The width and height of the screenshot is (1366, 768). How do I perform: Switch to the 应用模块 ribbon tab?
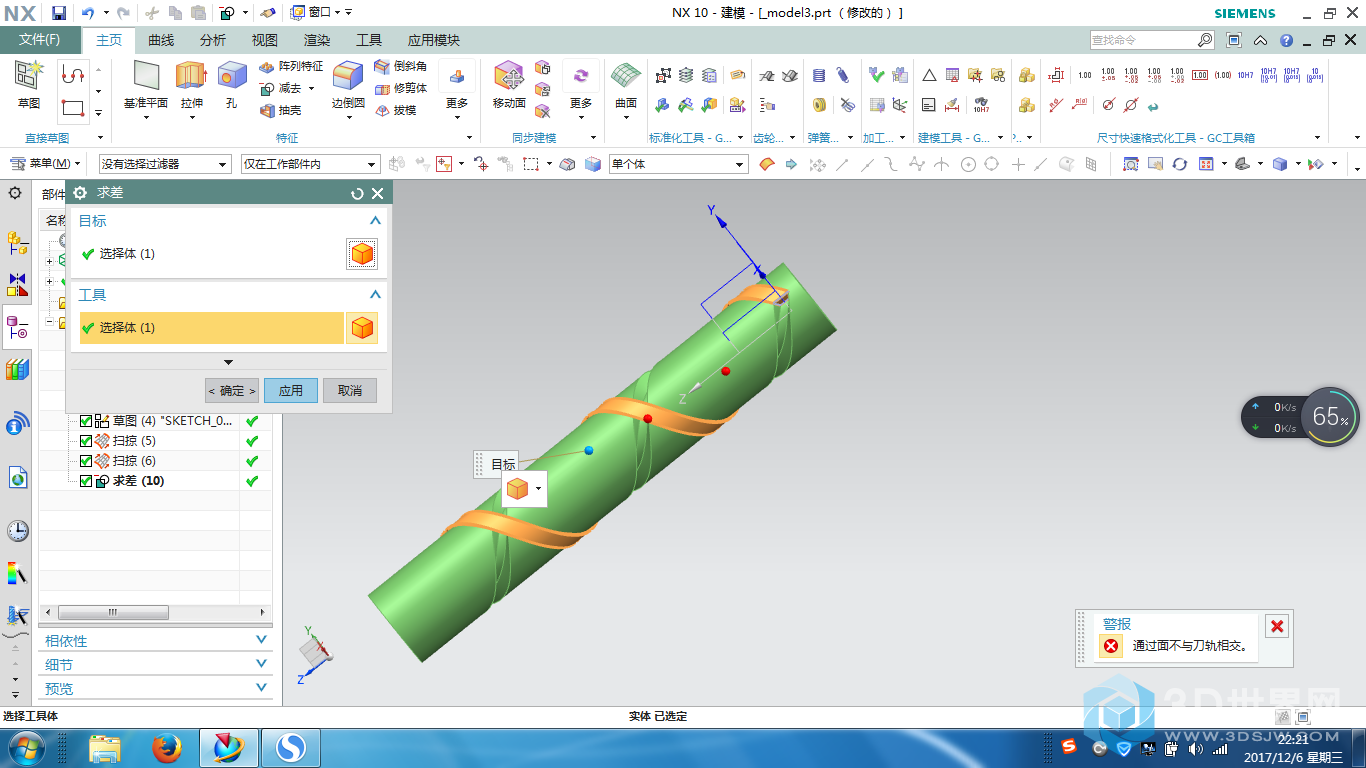point(434,40)
